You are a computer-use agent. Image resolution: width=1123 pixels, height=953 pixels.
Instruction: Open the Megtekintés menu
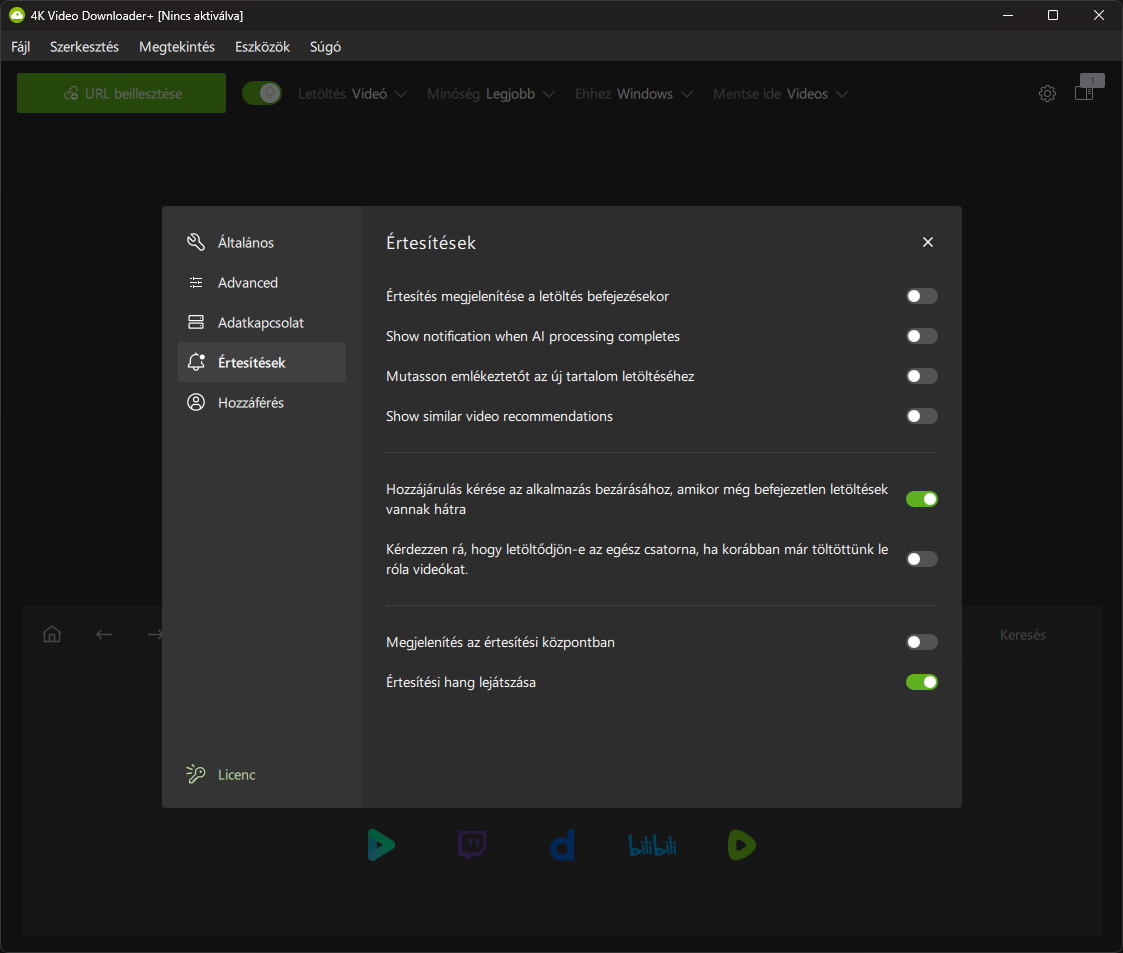tap(177, 47)
